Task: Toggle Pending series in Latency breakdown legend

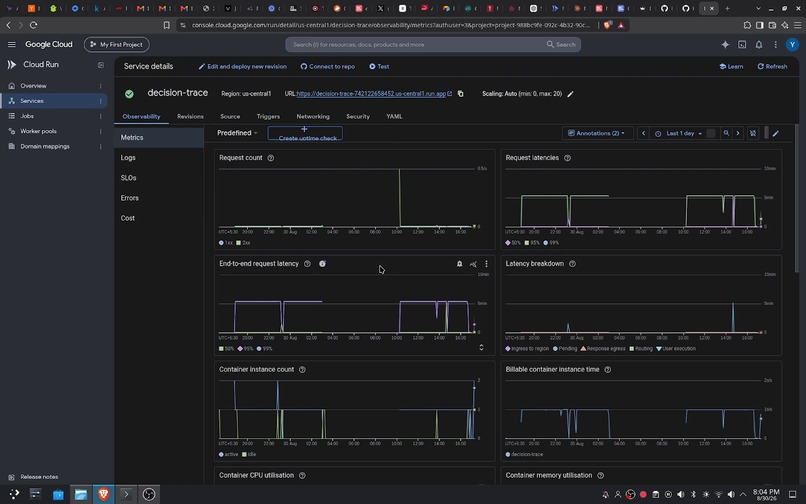Action: click(565, 349)
